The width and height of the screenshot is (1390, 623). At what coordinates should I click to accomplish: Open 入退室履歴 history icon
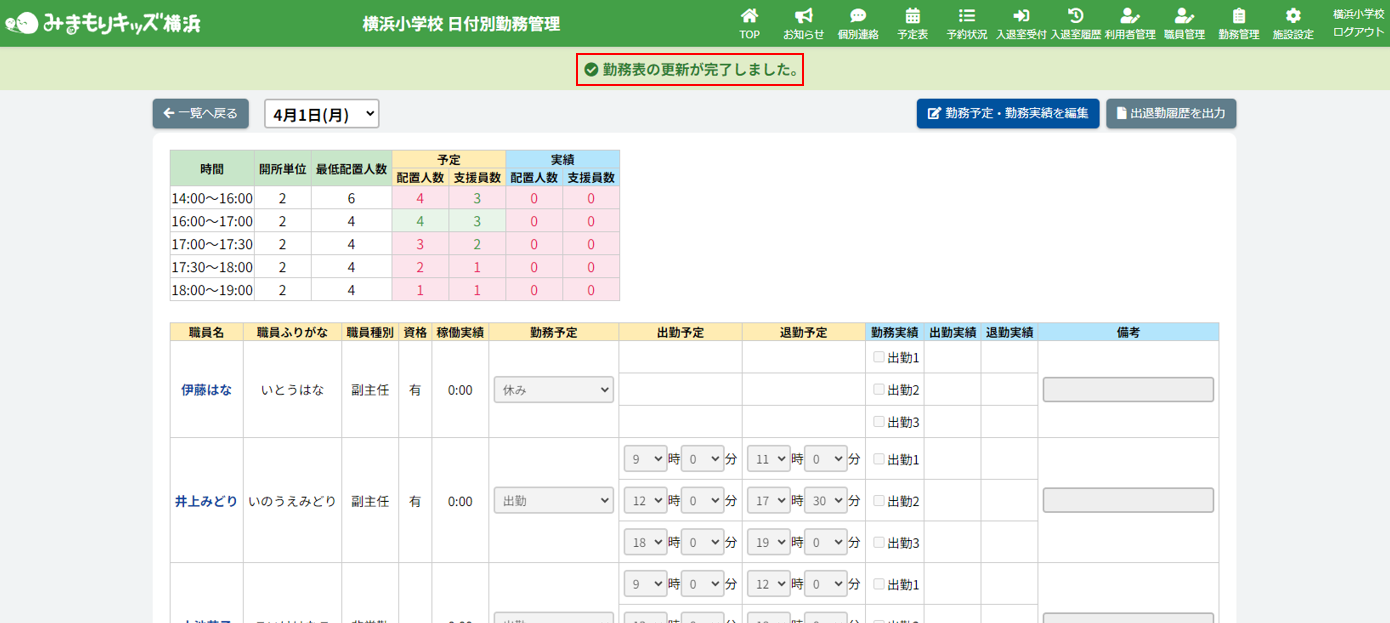(x=1075, y=17)
